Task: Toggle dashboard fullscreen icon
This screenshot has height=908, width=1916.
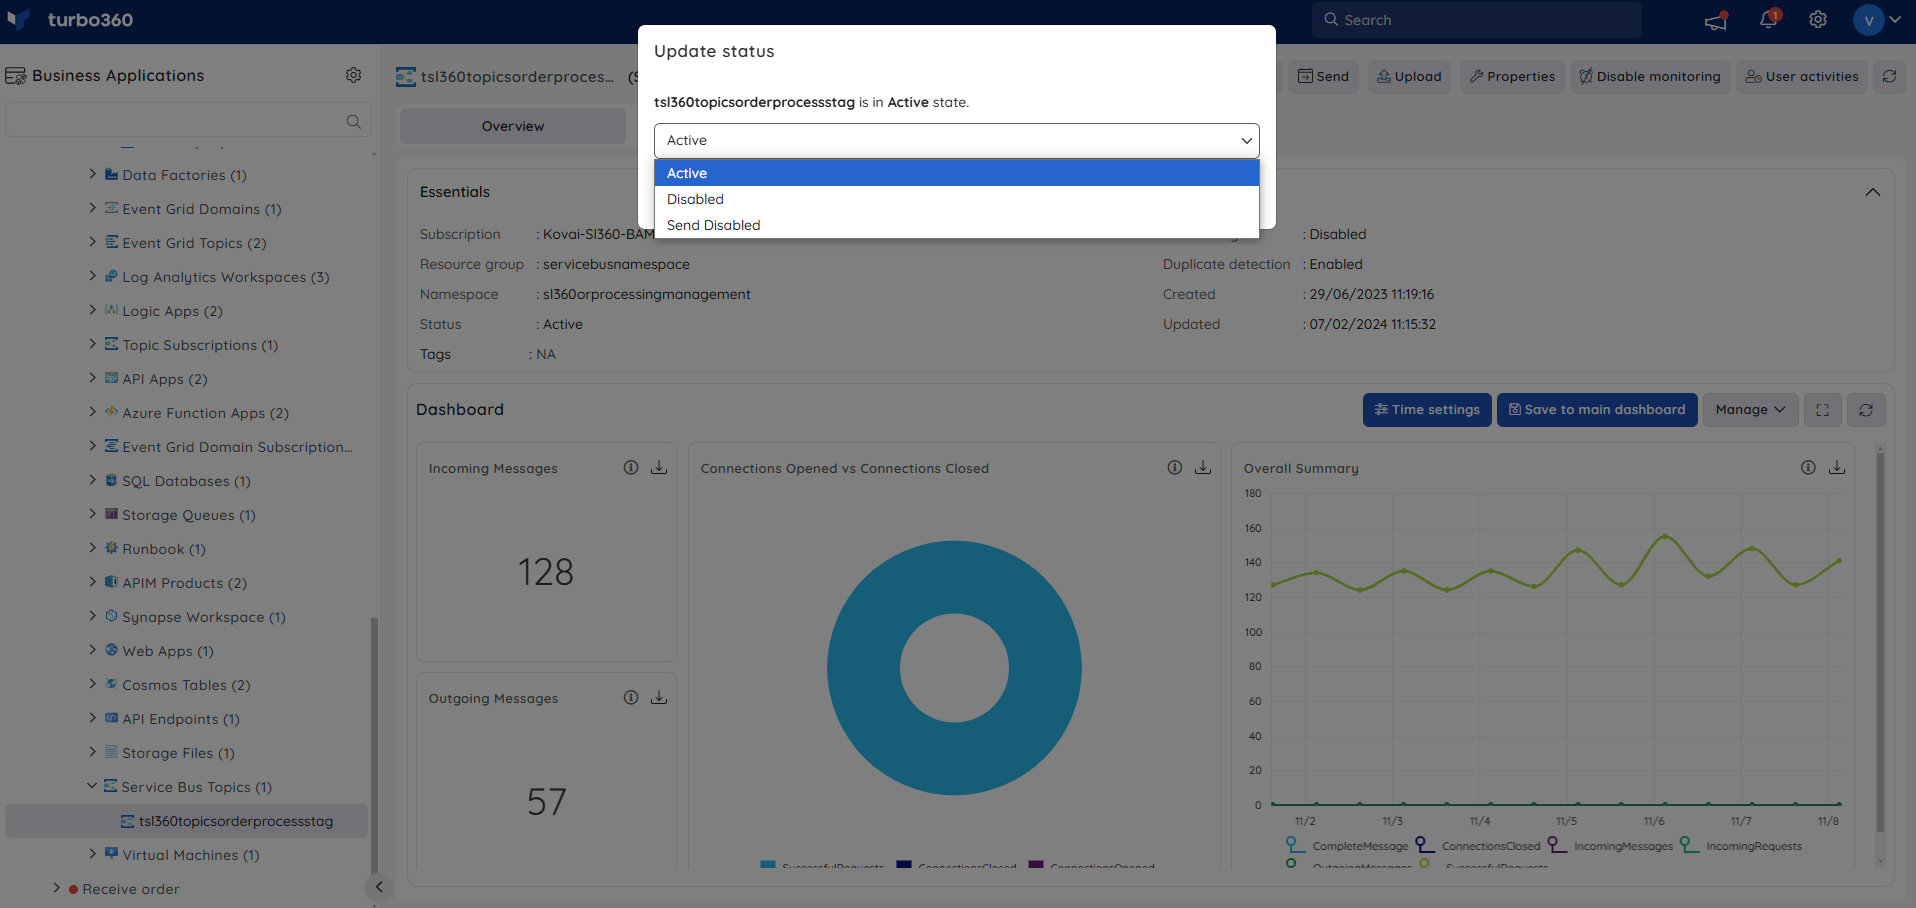Action: pos(1822,410)
